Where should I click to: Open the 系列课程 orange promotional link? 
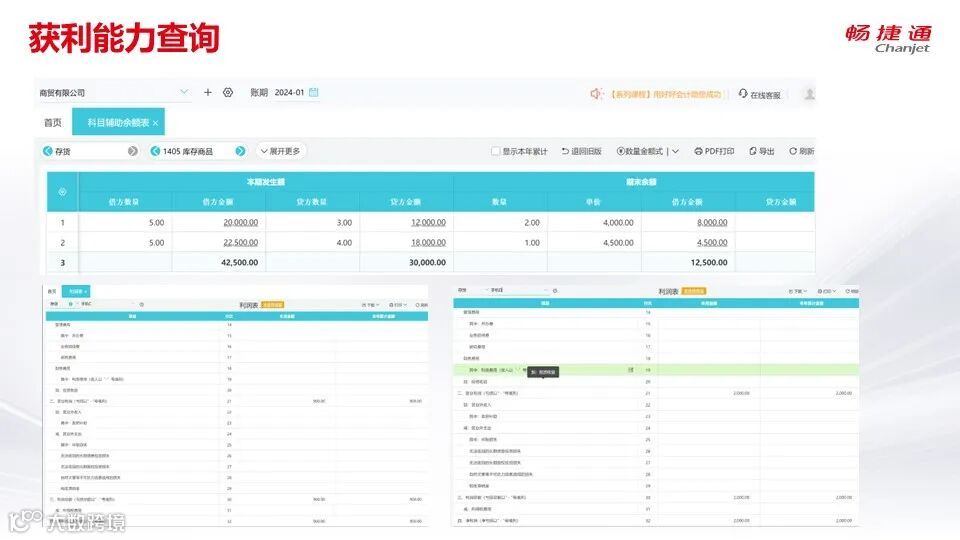click(x=666, y=94)
